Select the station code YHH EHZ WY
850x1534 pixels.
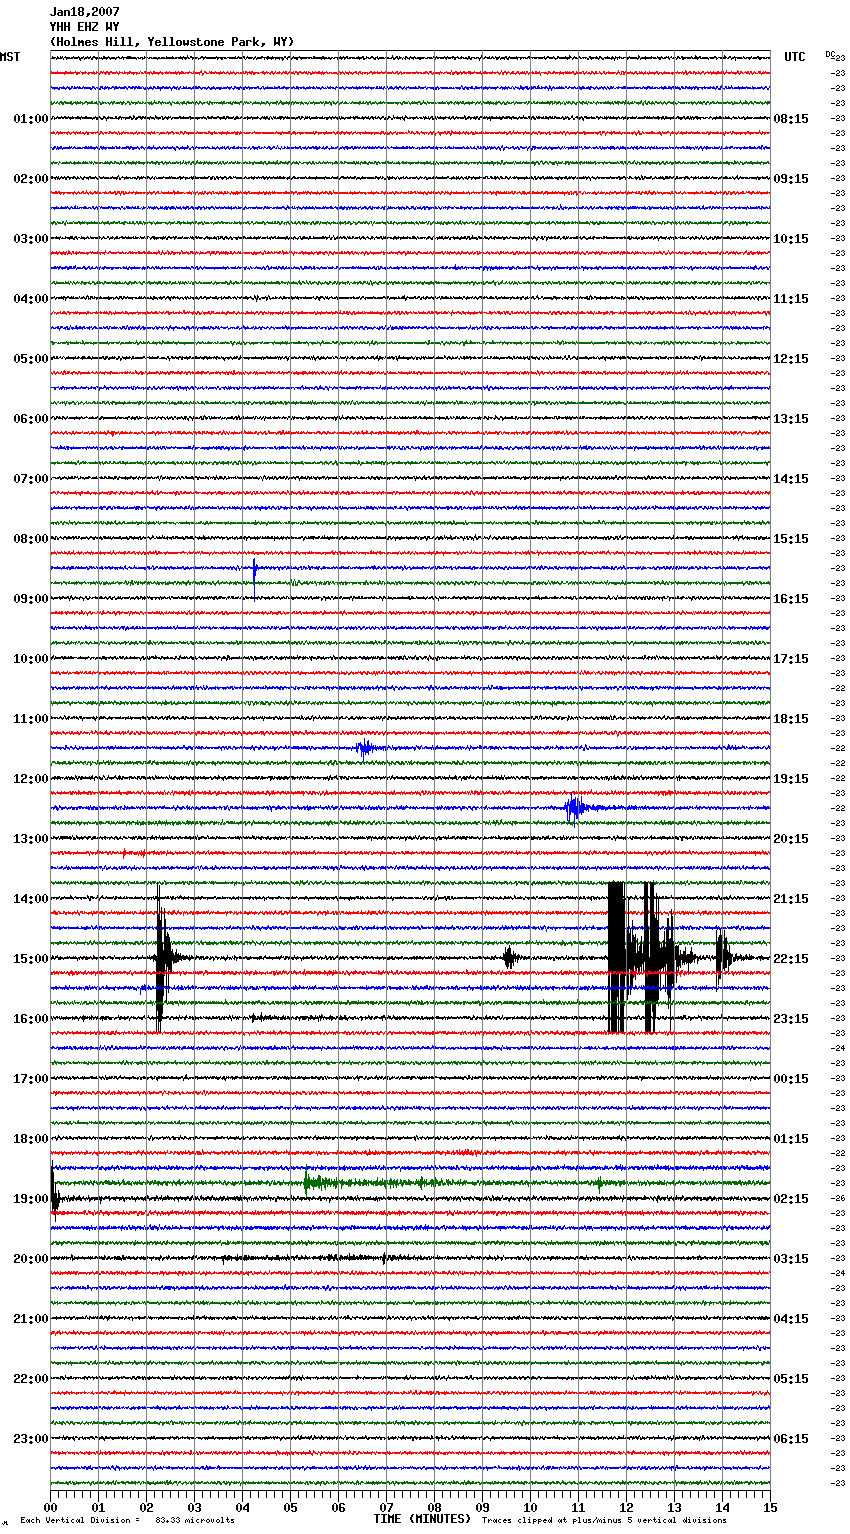[85, 27]
